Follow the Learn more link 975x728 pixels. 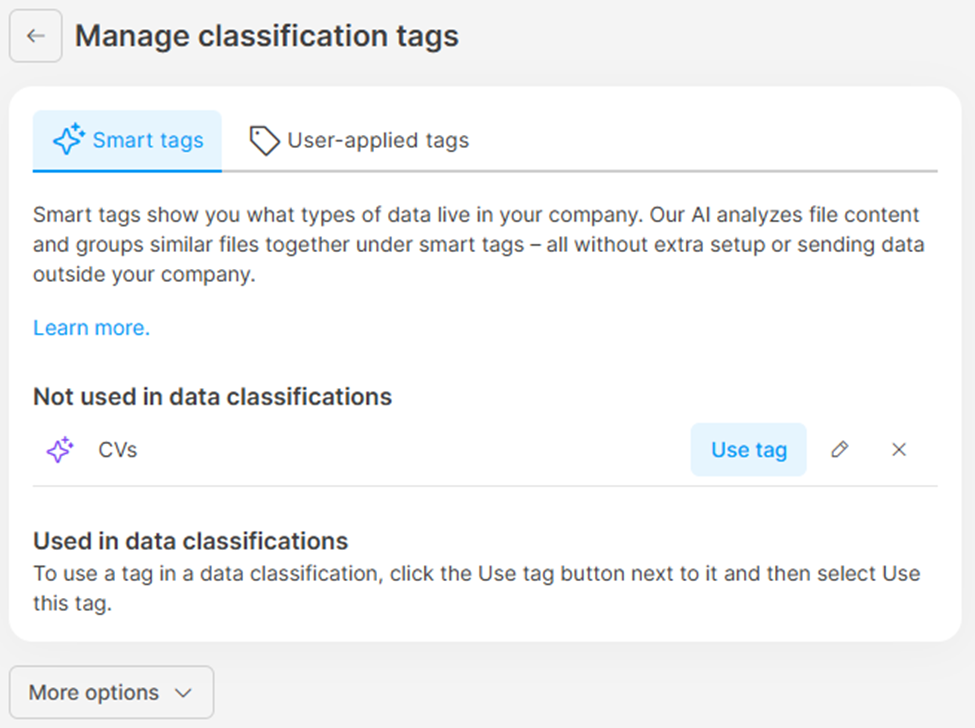tap(91, 328)
